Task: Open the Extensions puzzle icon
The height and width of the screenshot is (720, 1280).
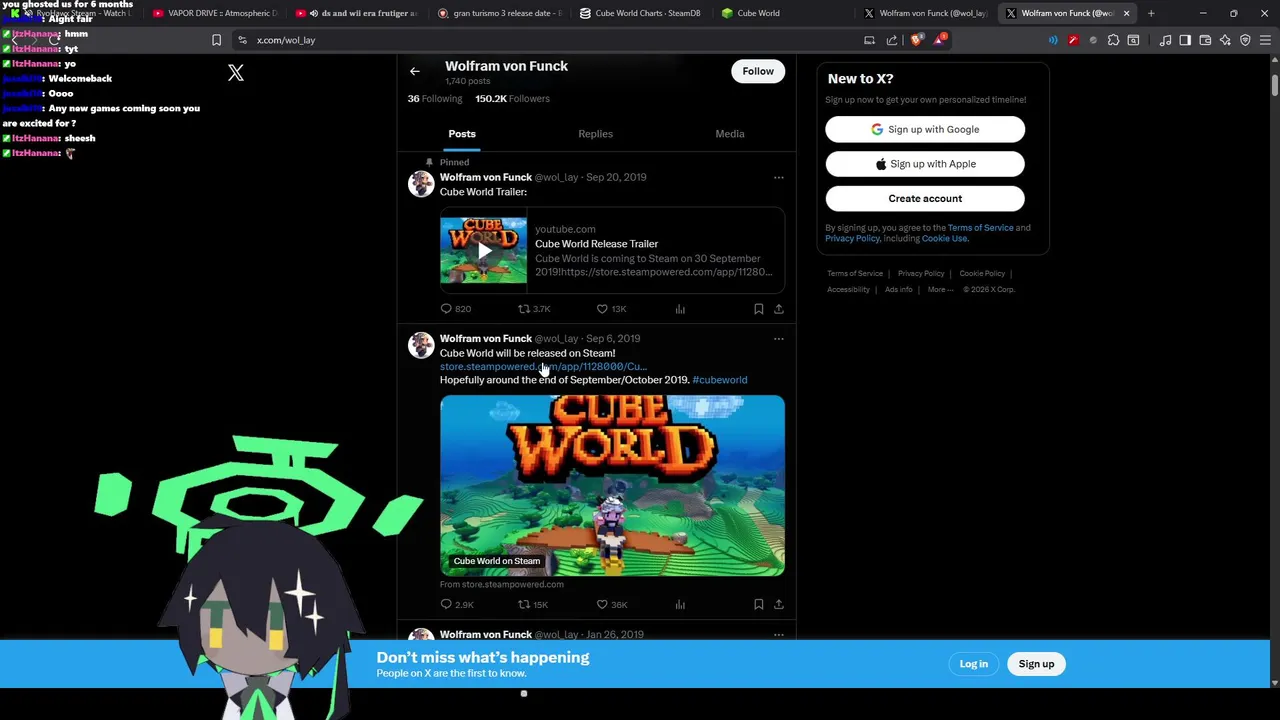Action: [1113, 40]
